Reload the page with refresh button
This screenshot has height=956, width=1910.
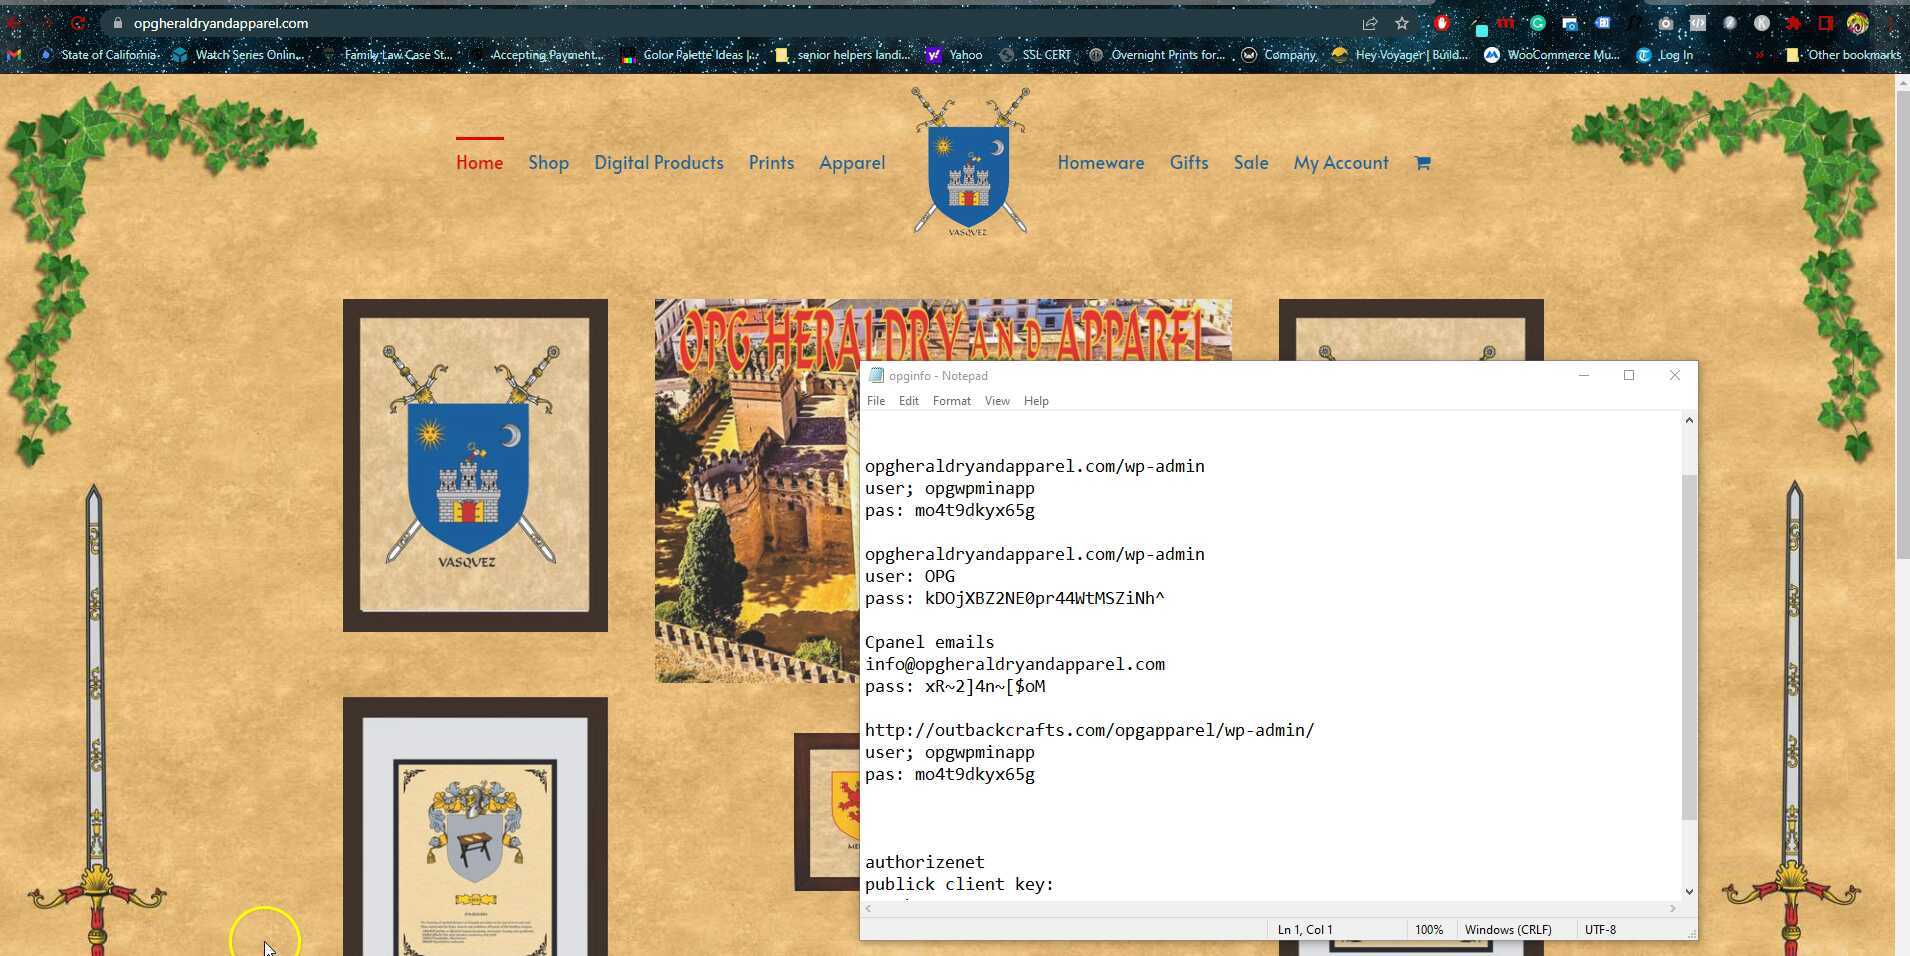(78, 23)
